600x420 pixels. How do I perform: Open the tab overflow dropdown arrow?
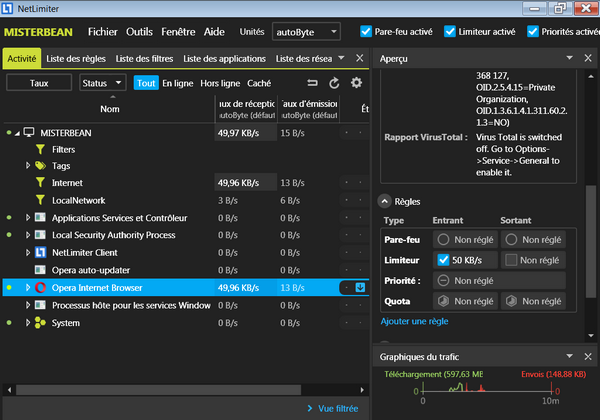click(x=341, y=58)
